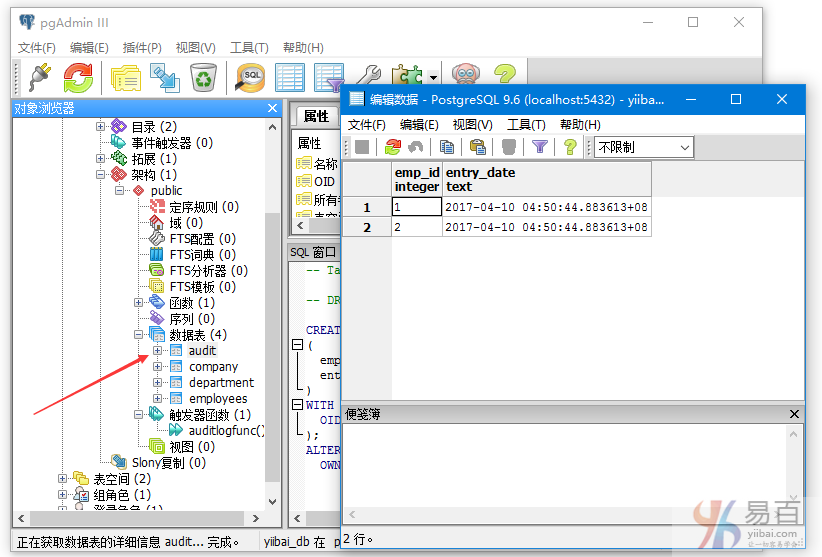This screenshot has height=557, width=822.
Task: Click the green-red refresh icon in main toolbar
Action: 78,77
